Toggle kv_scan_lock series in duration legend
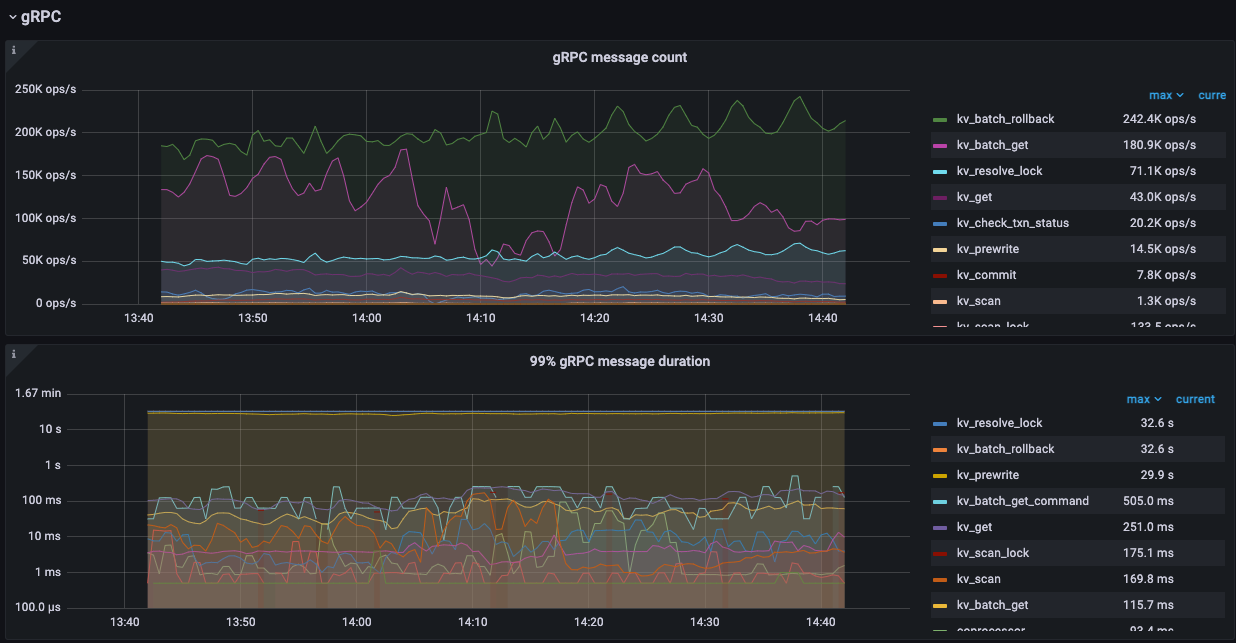Viewport: 1236px width, 643px height. pyautogui.click(x=992, y=553)
